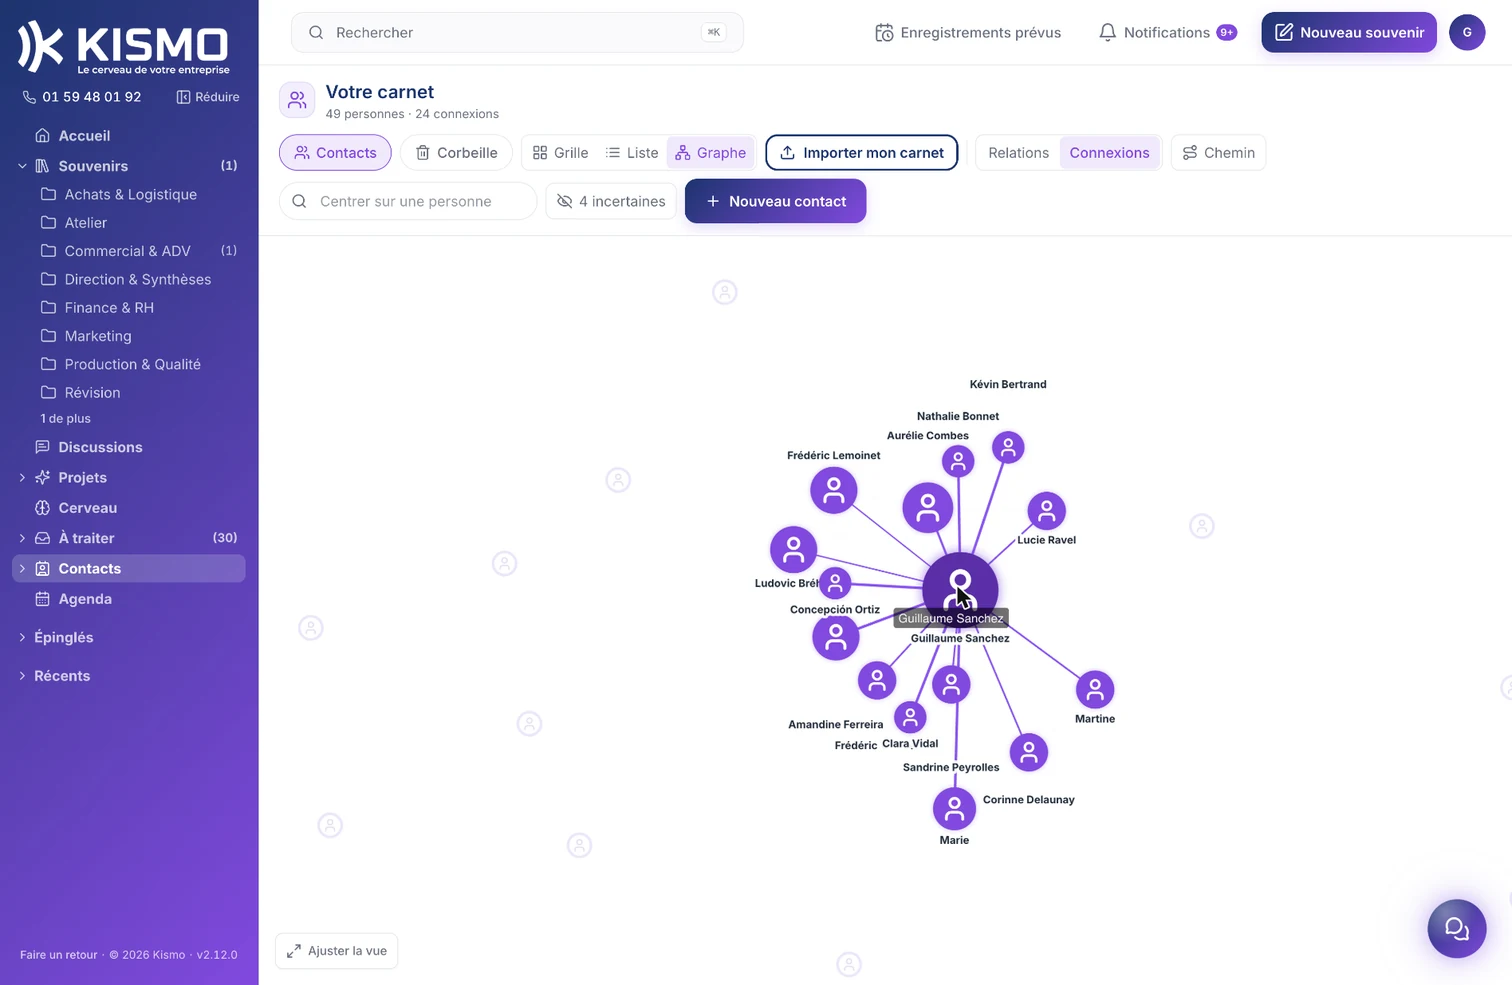The width and height of the screenshot is (1512, 985).
Task: Select the Marie contact node
Action: [x=954, y=809]
